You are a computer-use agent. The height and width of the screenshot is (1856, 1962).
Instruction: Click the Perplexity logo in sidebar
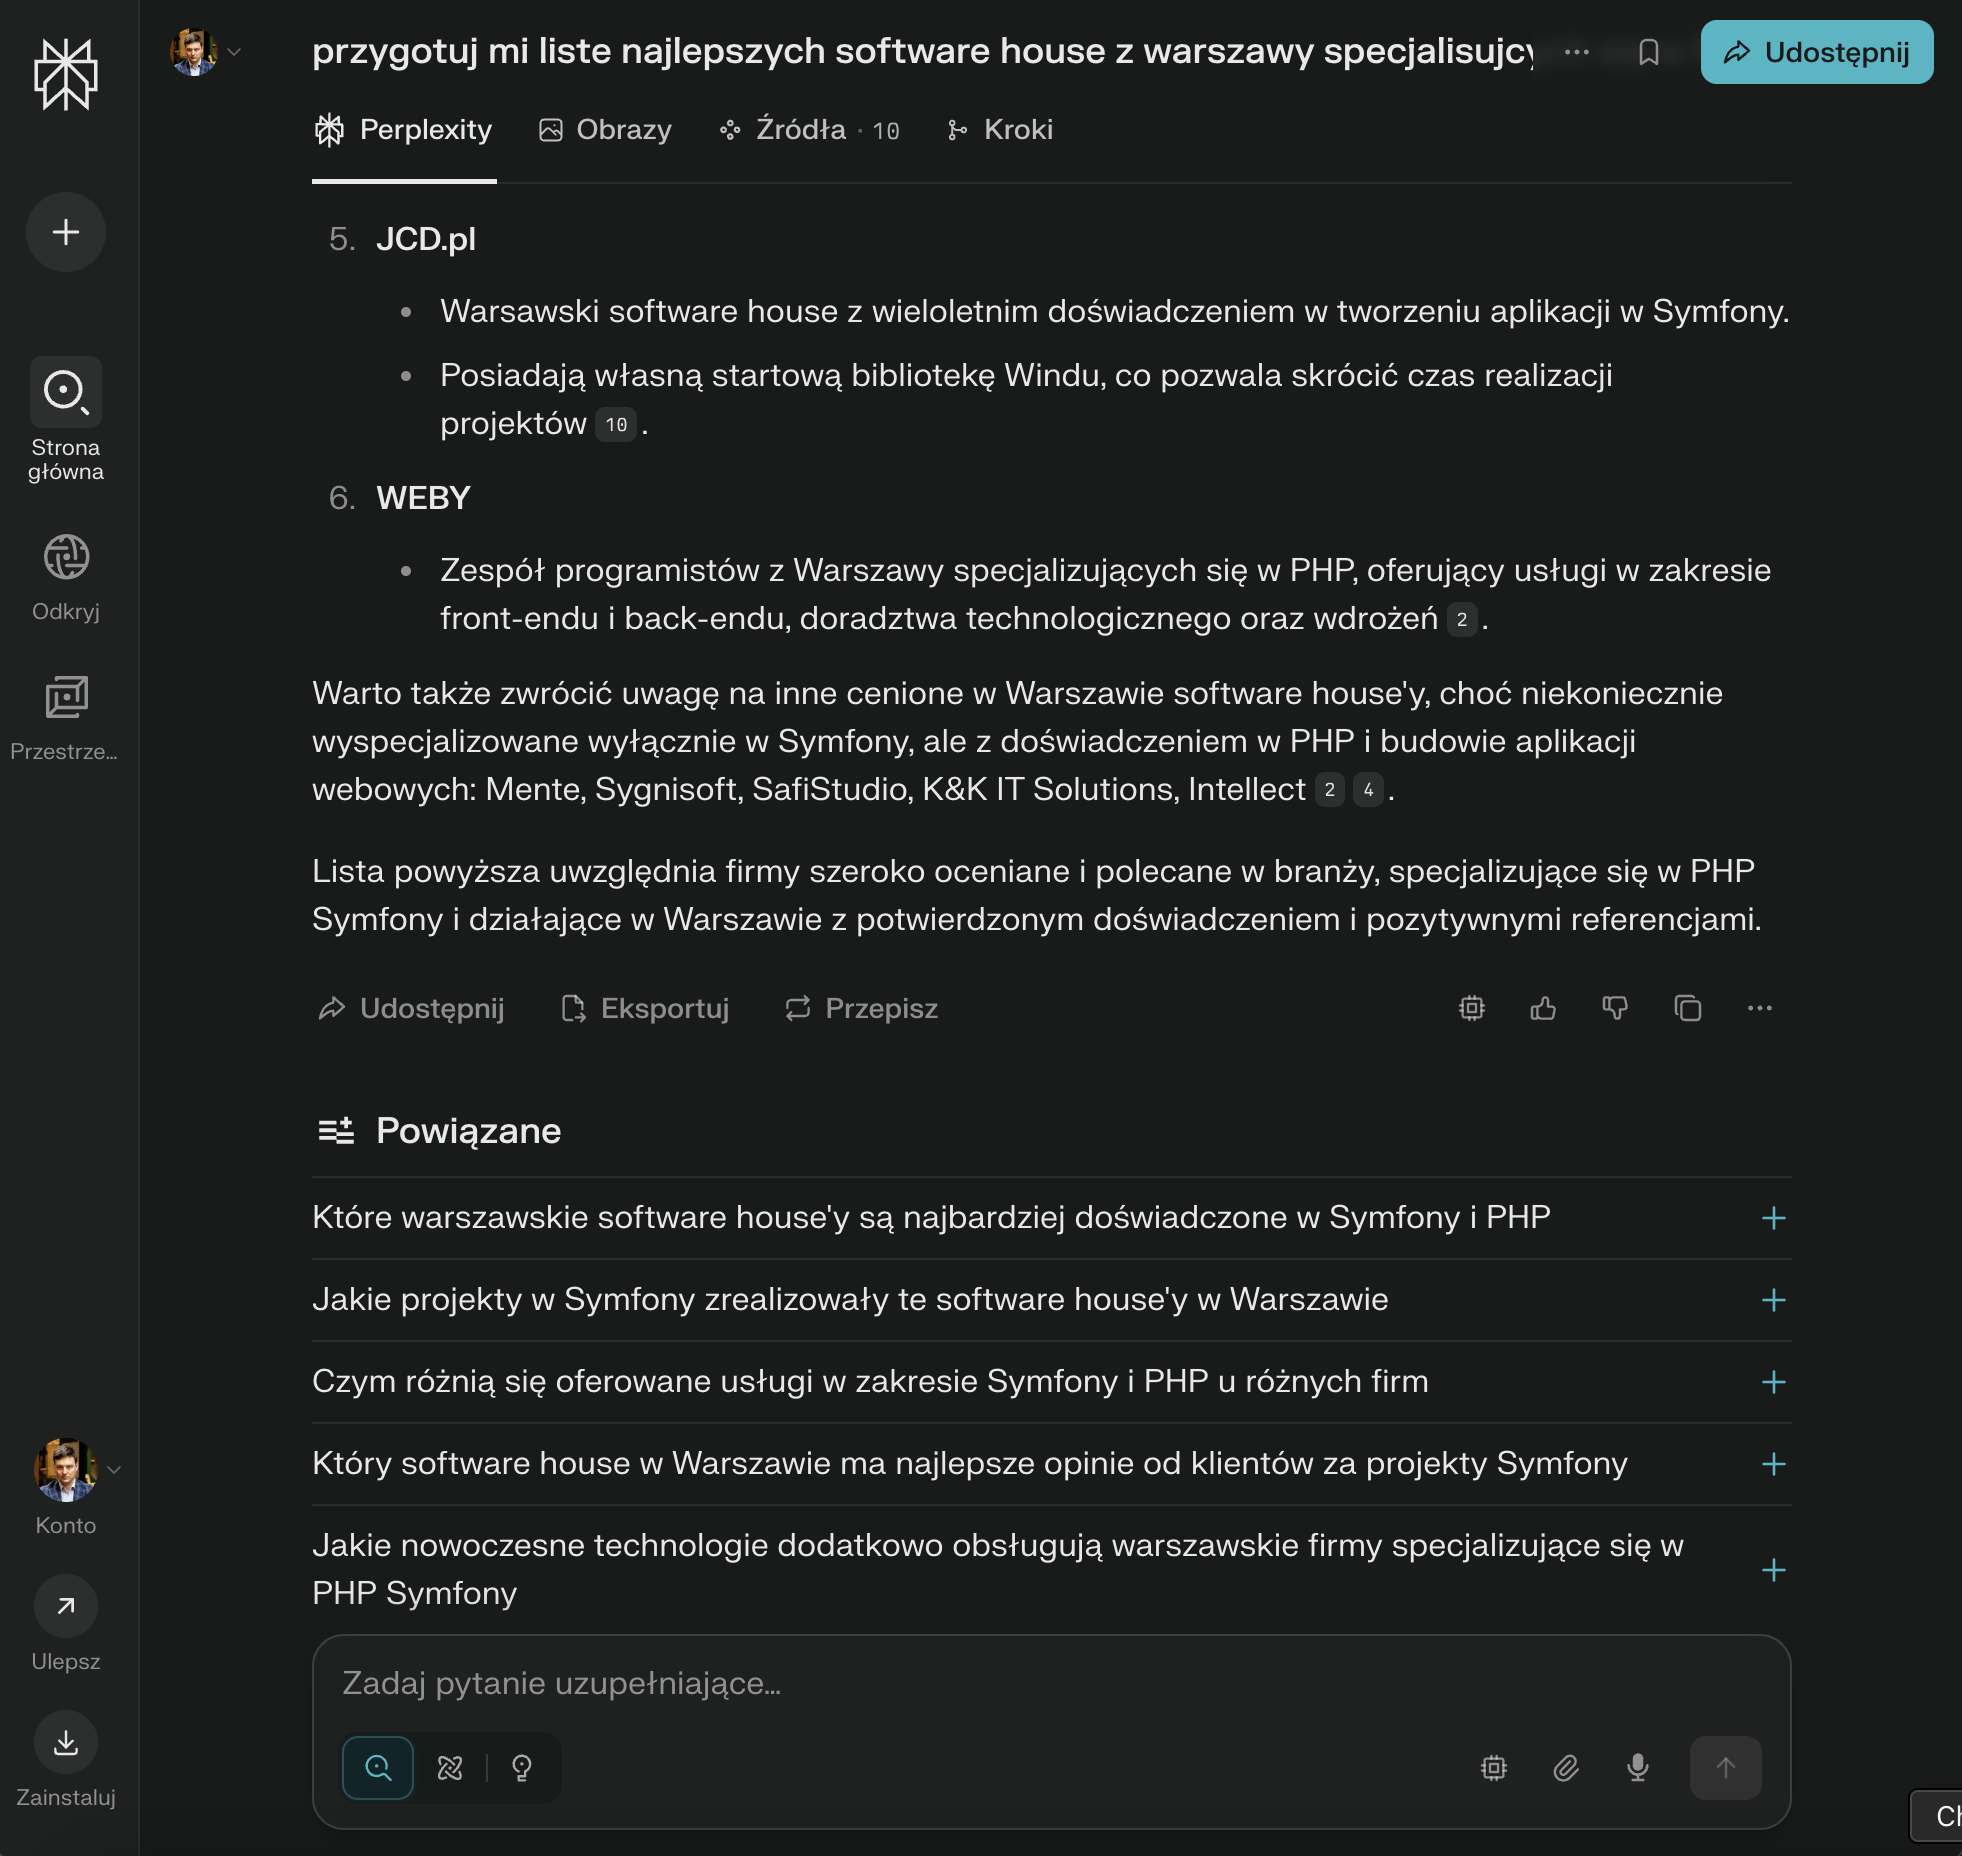pyautogui.click(x=66, y=74)
